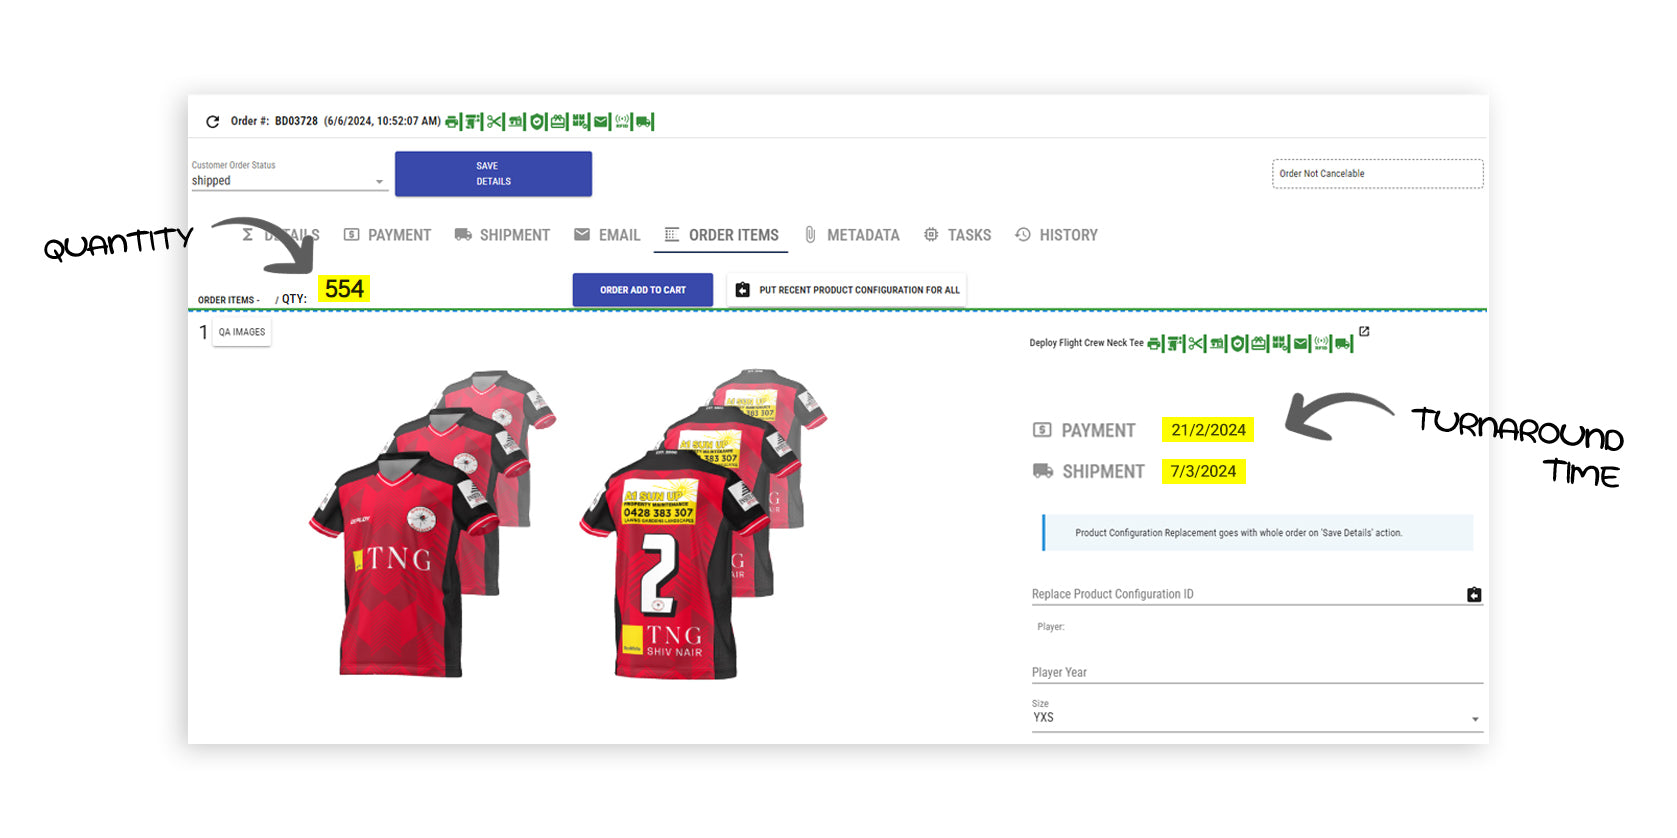1677x838 pixels.
Task: Click the scissors icon beside Deploy Flight Crew Neck Tee
Action: [x=1196, y=344]
